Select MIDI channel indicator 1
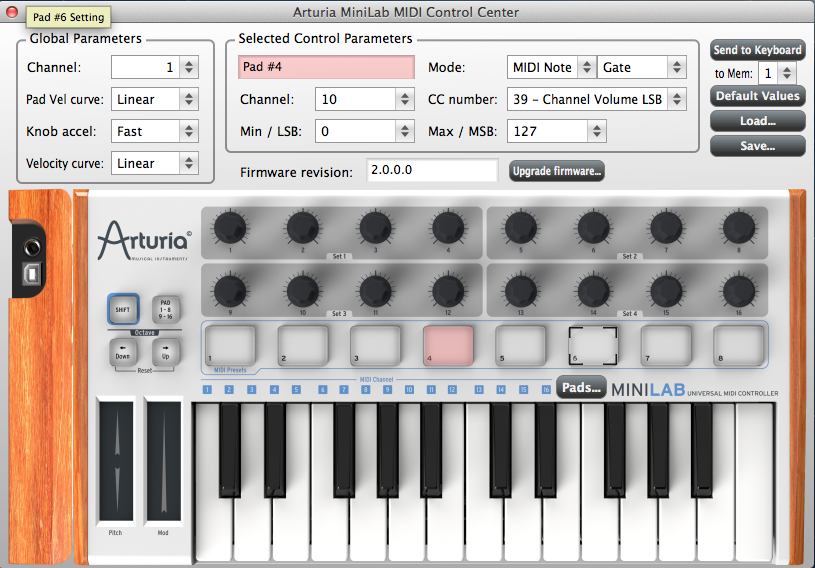 coord(207,389)
